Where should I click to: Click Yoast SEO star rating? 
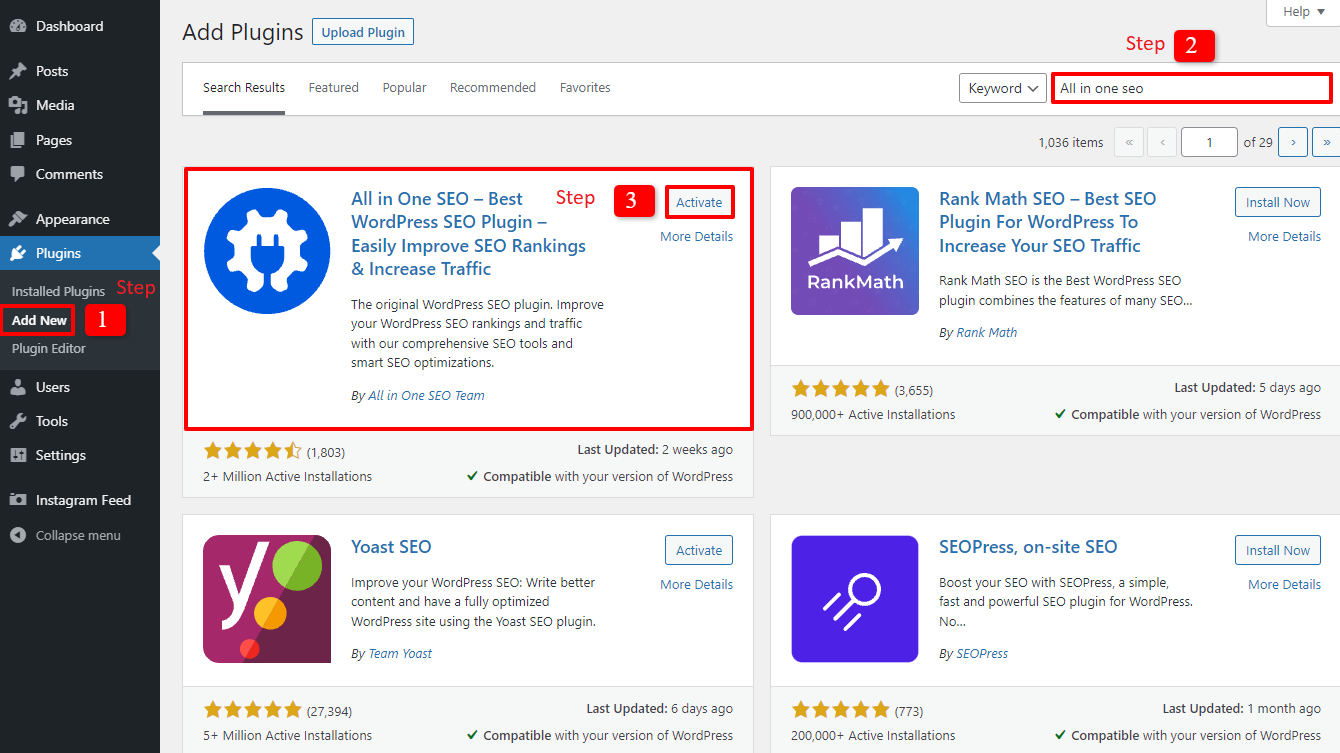pyautogui.click(x=252, y=710)
